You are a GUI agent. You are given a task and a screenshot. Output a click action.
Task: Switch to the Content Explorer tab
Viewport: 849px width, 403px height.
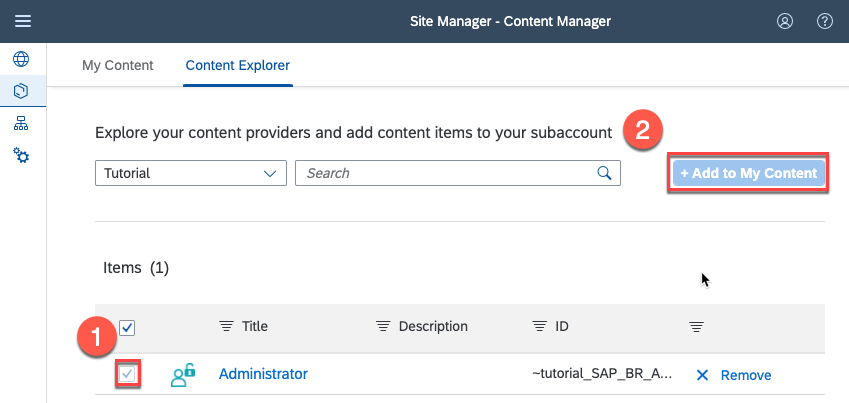coord(238,66)
